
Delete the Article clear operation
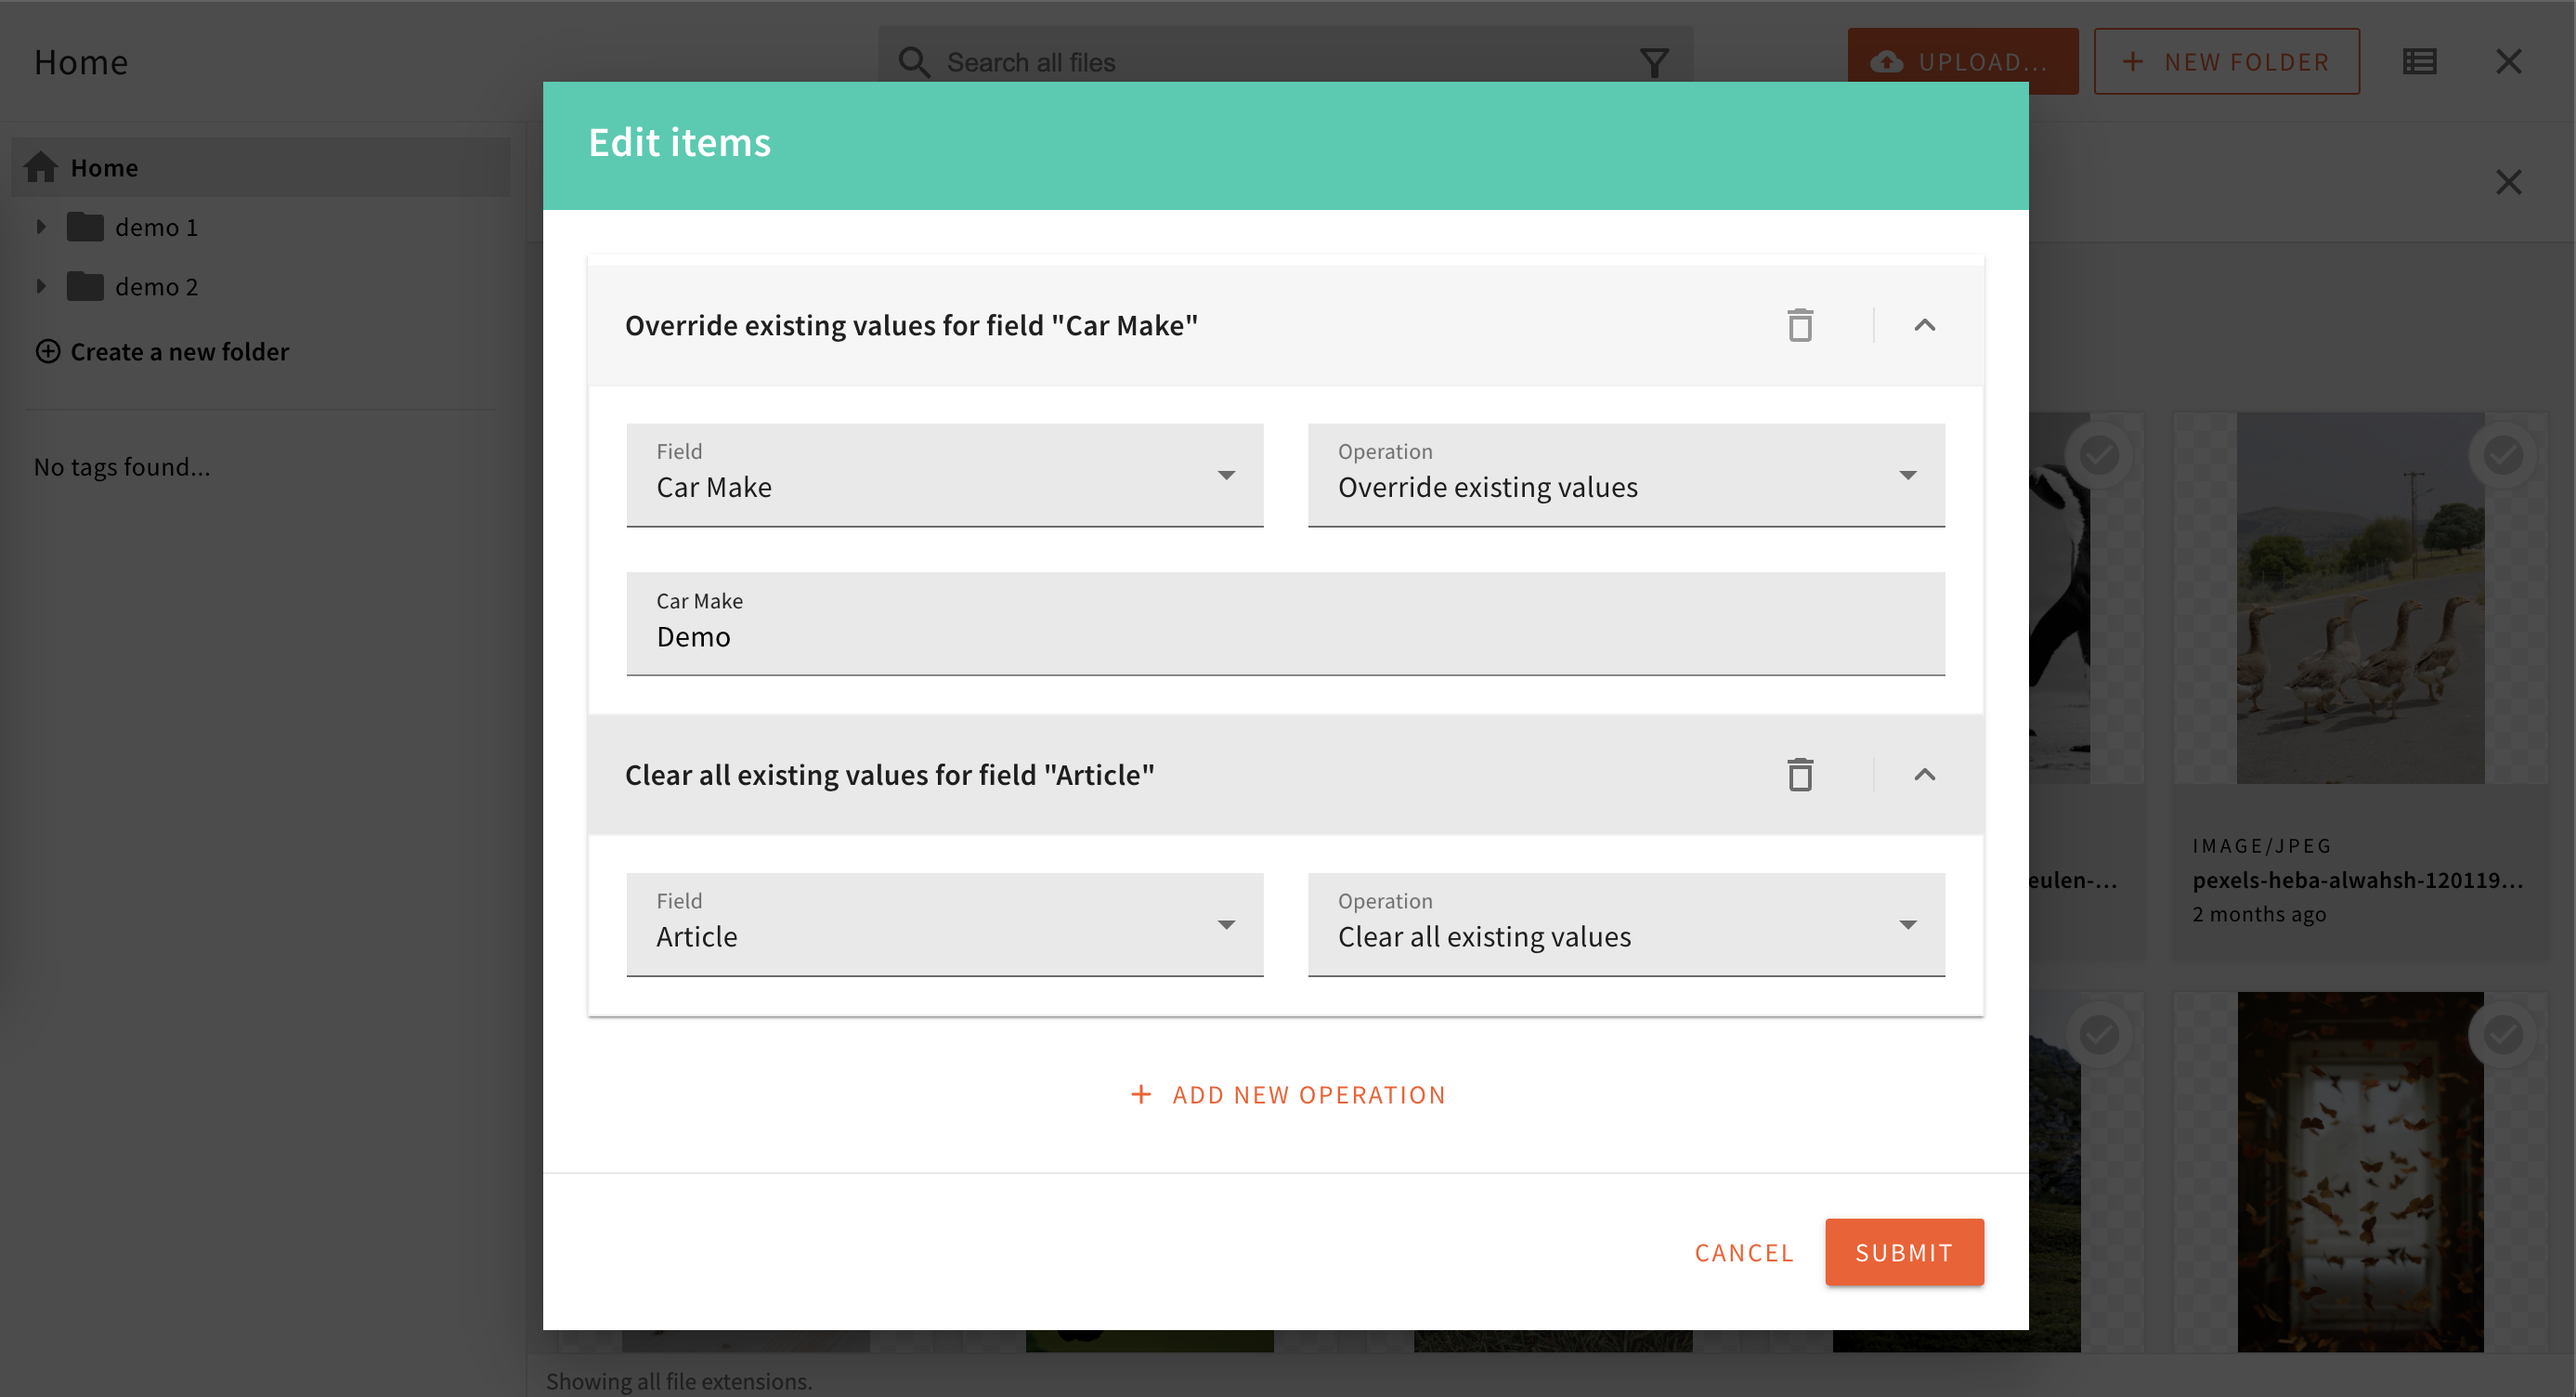[1800, 774]
